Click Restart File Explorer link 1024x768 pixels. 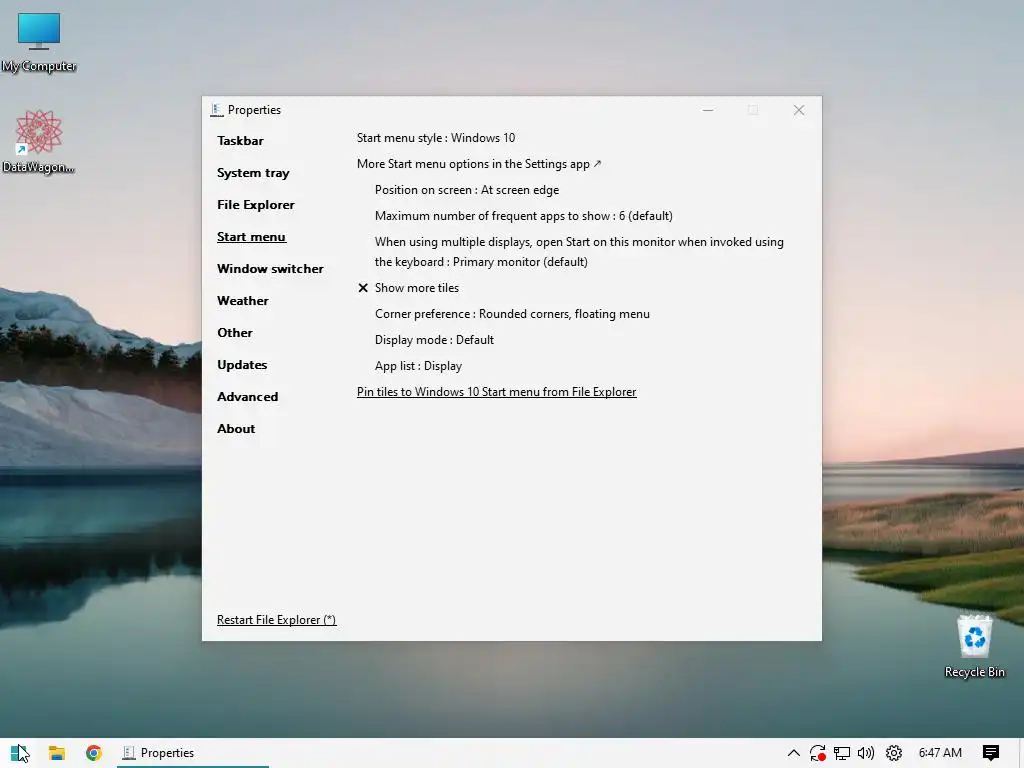pos(276,620)
